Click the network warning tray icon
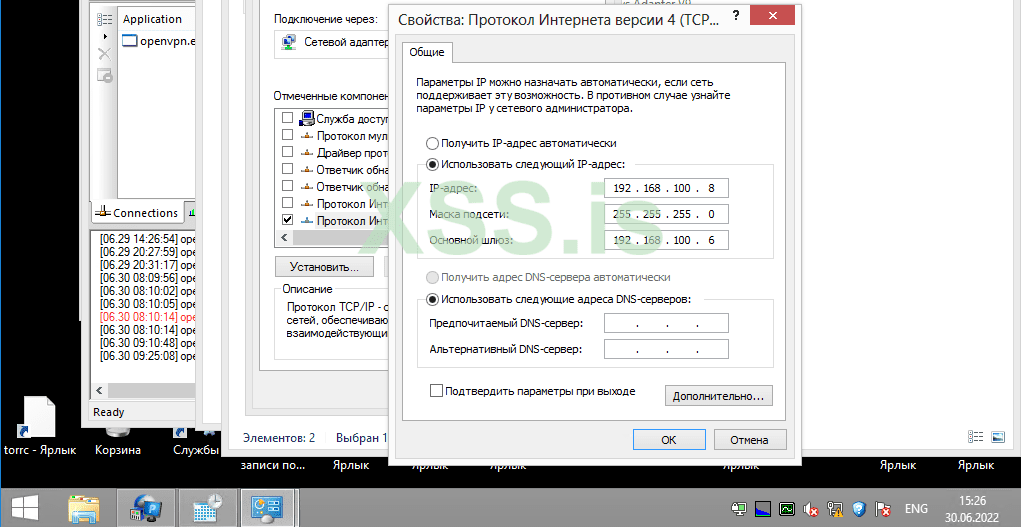This screenshot has width=1021, height=527. 835,509
